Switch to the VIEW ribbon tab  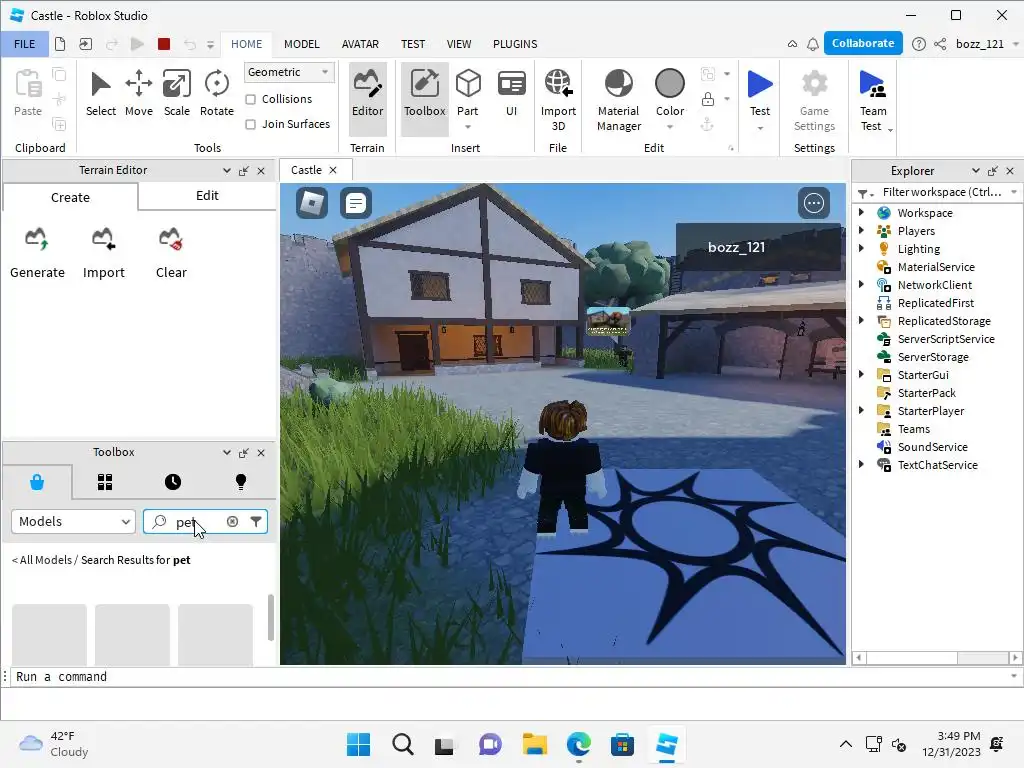[x=458, y=44]
